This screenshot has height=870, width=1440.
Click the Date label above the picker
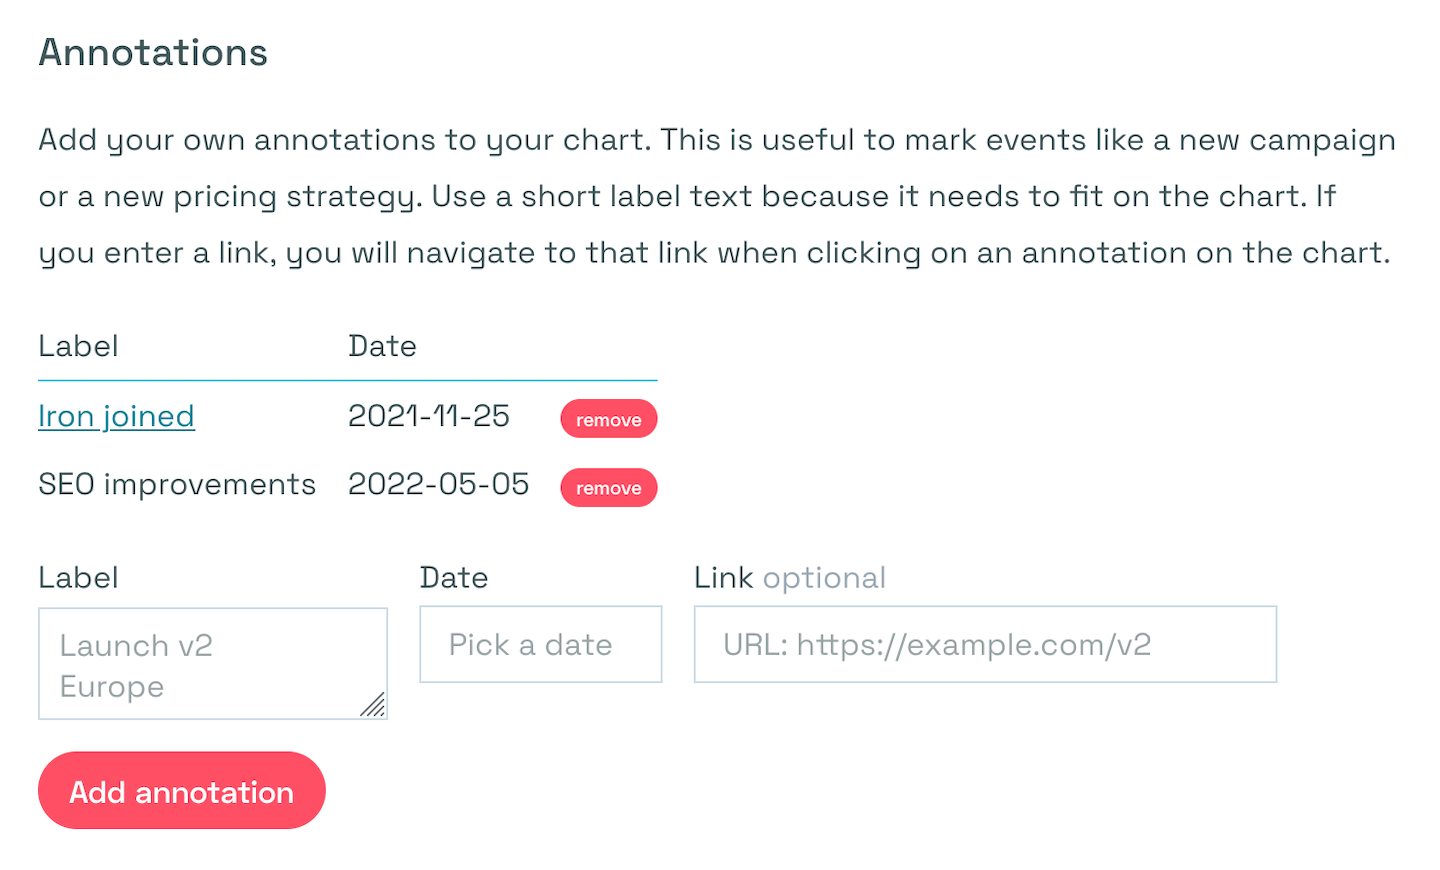(454, 577)
